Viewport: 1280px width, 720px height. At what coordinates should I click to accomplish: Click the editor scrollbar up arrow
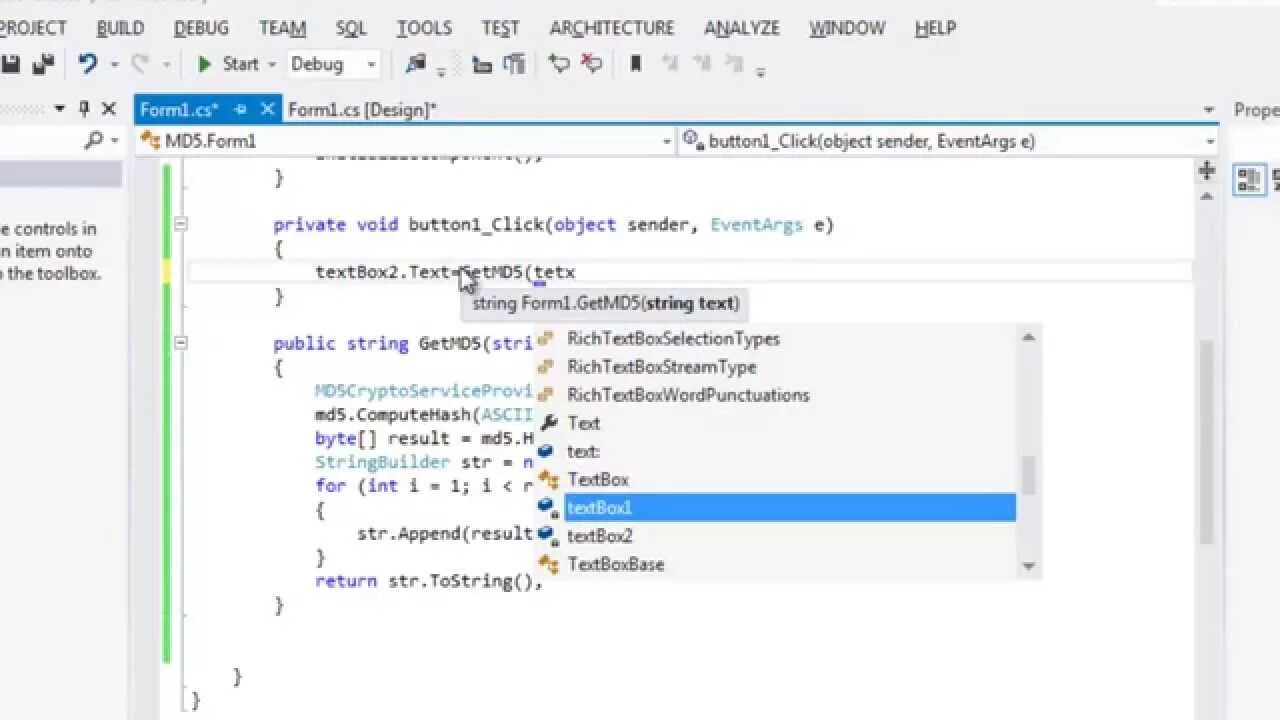(1207, 197)
